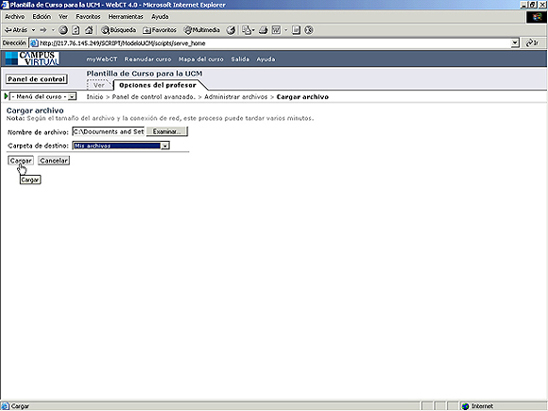Screen dimensions: 548x411
Task: Open the Ayuda menu in menu bar
Action: point(160,16)
